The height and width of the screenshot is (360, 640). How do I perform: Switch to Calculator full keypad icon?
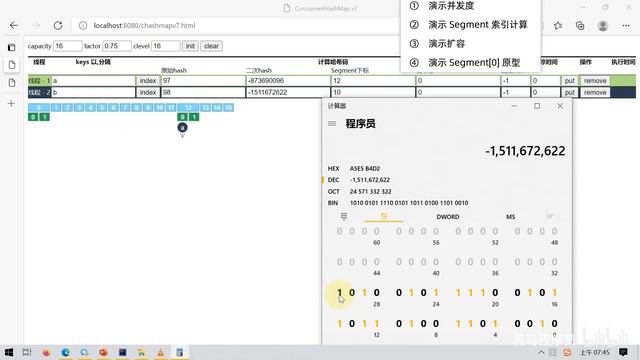[344, 216]
